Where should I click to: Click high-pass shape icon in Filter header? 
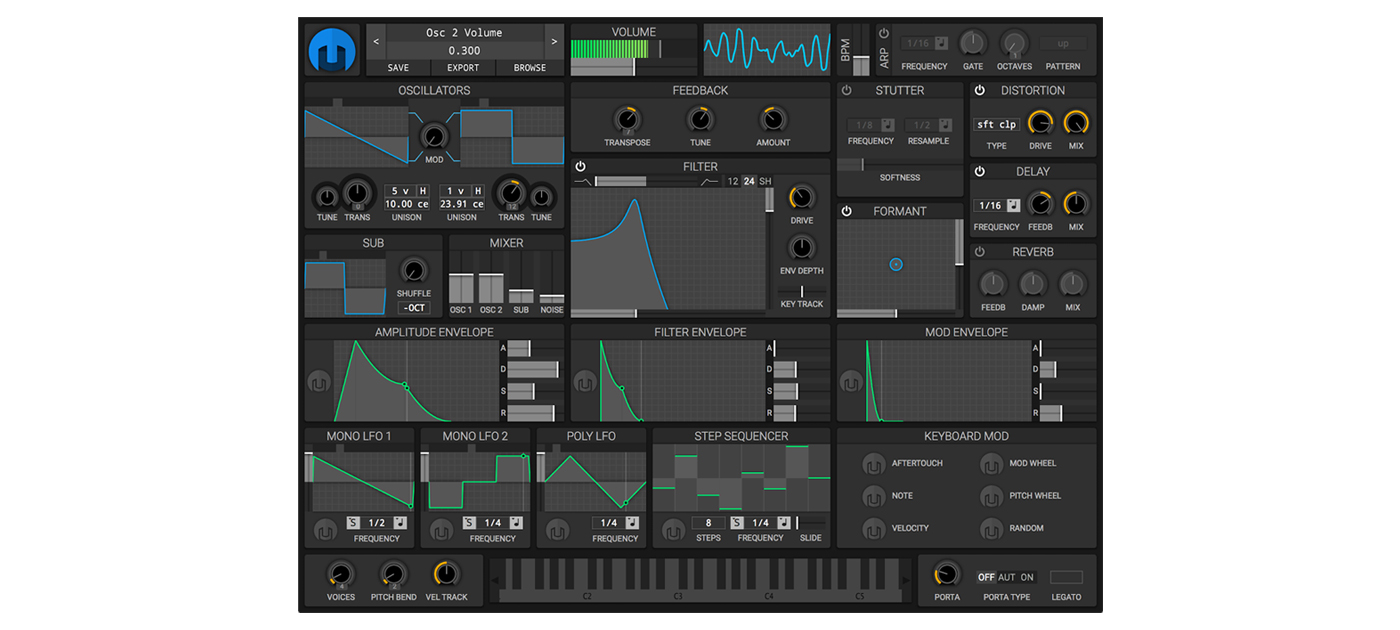[711, 182]
